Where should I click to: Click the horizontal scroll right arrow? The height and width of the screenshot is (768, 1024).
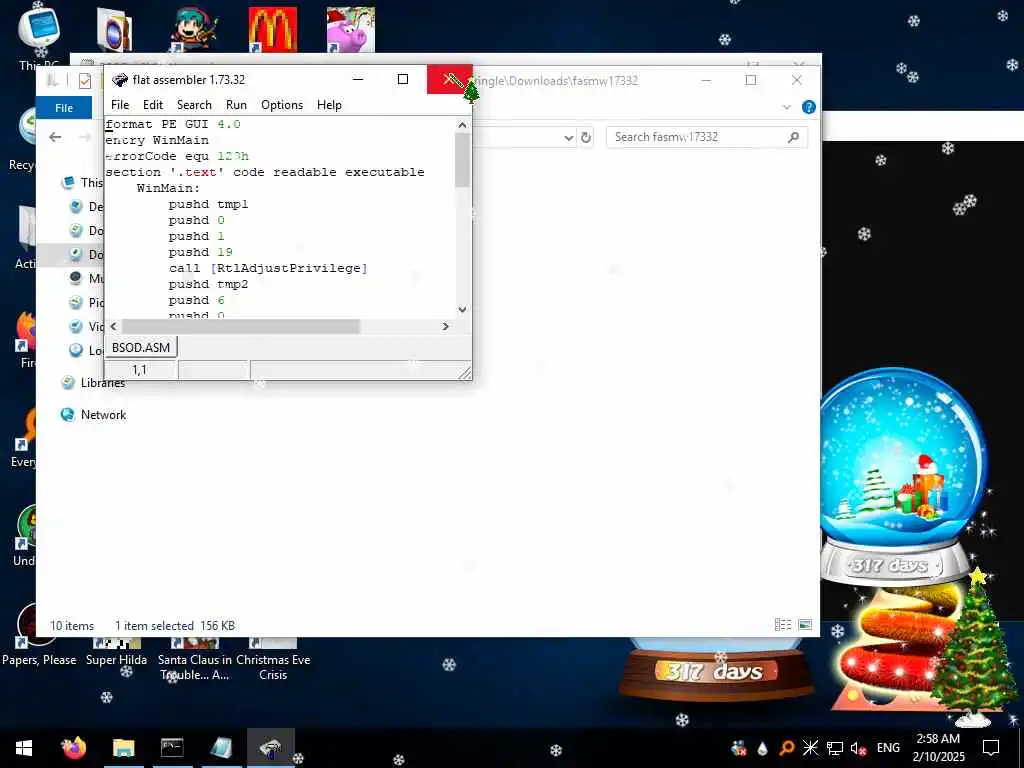coord(445,326)
